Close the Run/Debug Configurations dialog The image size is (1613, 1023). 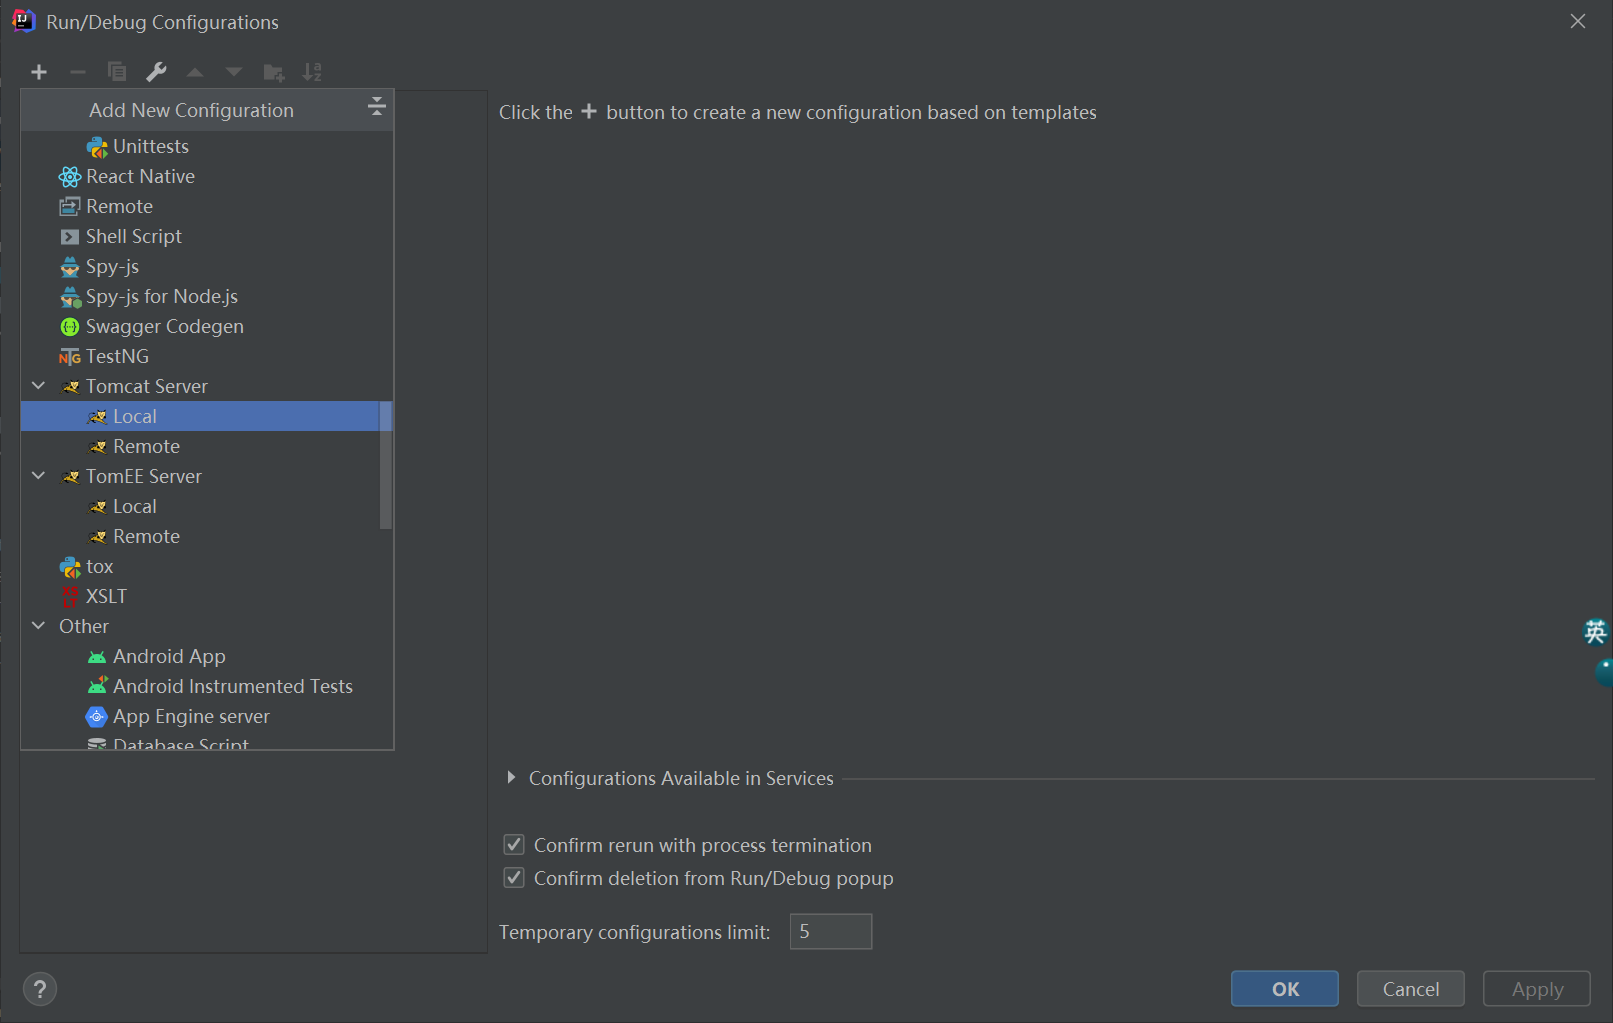[1578, 21]
